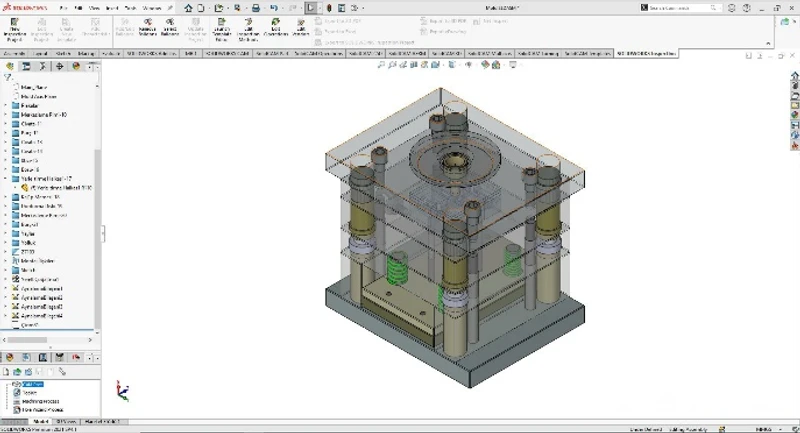
Task: Open the File menu
Action: 63,8
